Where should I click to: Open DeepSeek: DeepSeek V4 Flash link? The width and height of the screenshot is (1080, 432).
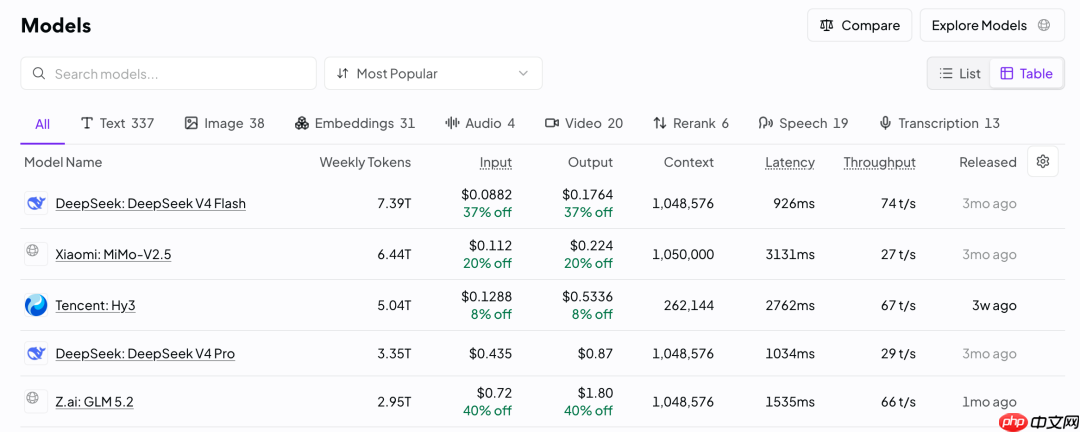[151, 203]
